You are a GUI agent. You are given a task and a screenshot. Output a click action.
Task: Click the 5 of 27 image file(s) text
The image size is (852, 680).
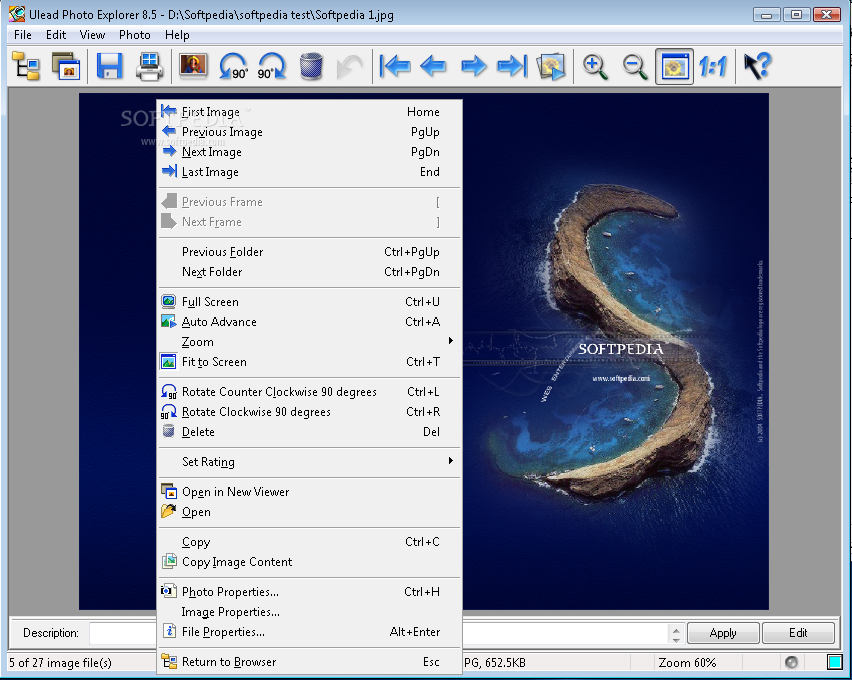coord(60,663)
